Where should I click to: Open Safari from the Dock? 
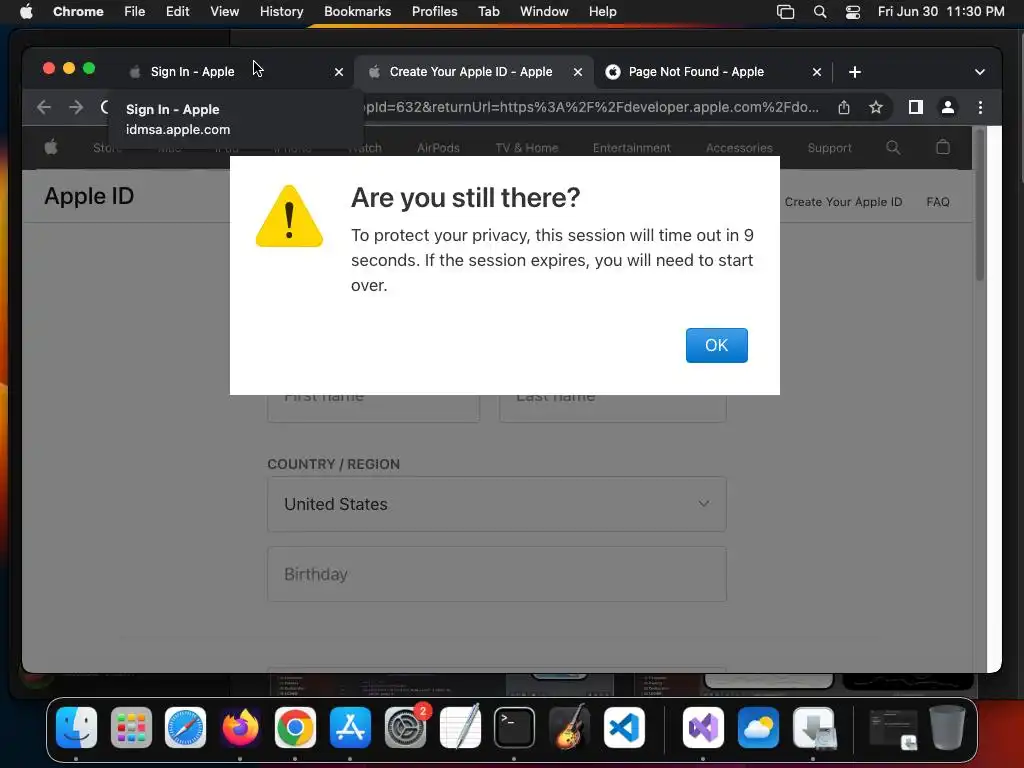(x=185, y=728)
